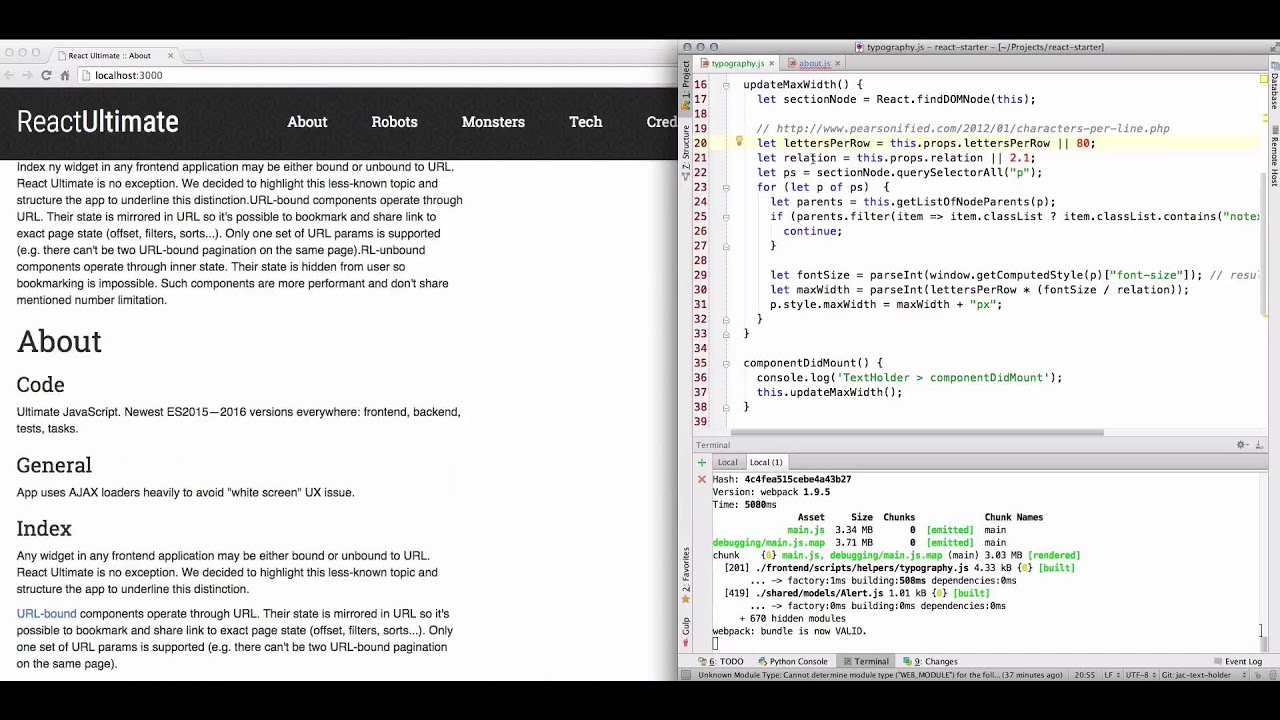Open the About page in navbar

coord(307,122)
